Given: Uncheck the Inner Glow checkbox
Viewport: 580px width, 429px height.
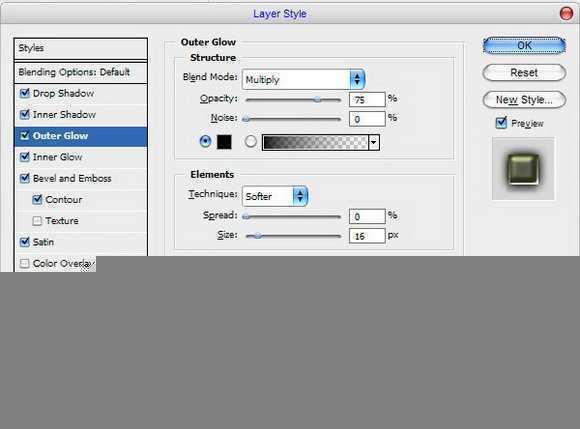Looking at the screenshot, I should pyautogui.click(x=25, y=157).
